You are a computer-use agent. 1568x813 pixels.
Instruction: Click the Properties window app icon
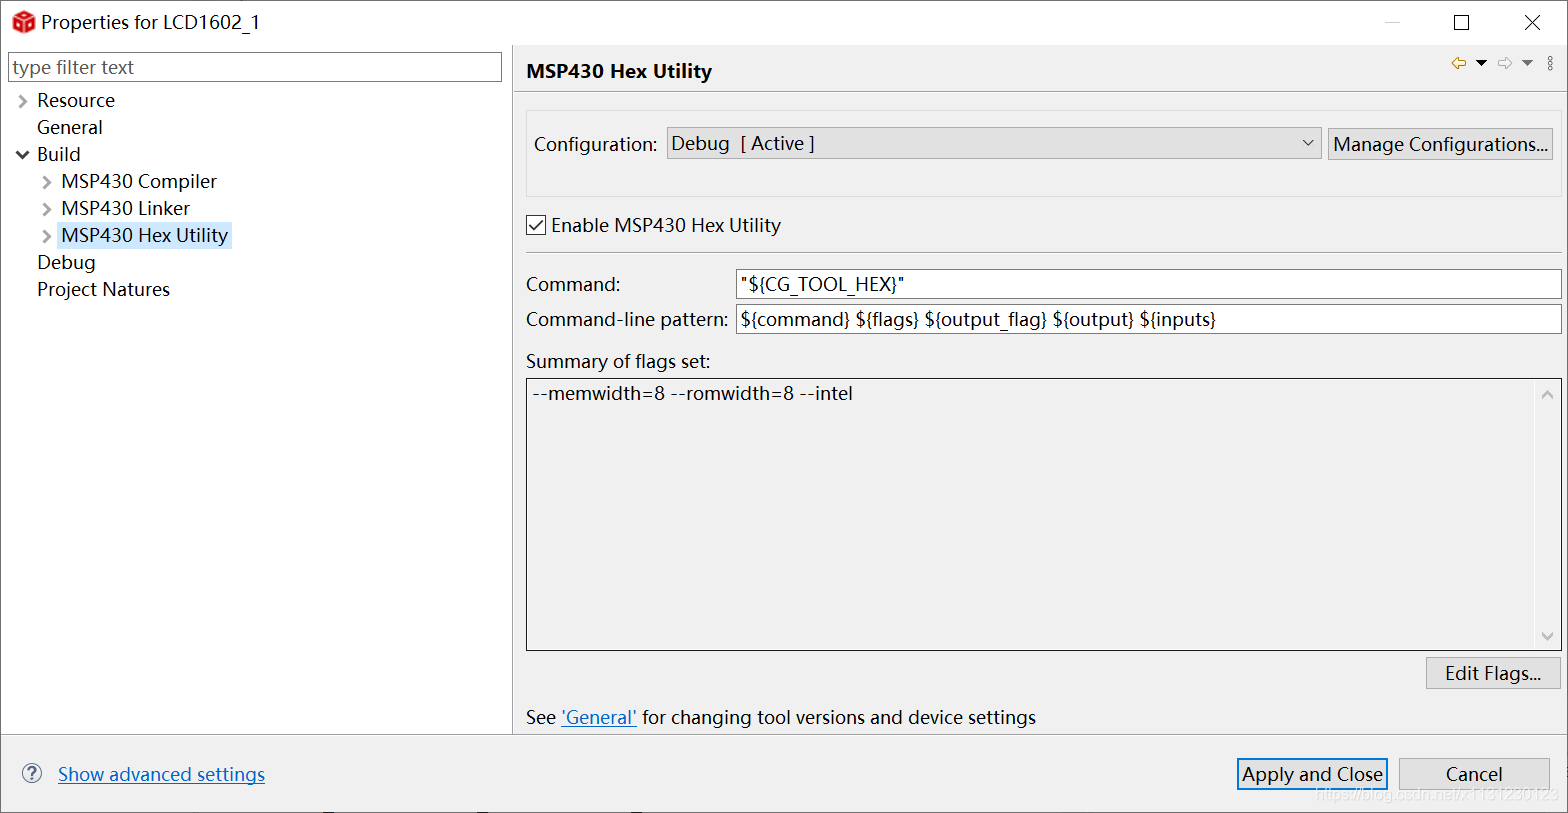23,22
